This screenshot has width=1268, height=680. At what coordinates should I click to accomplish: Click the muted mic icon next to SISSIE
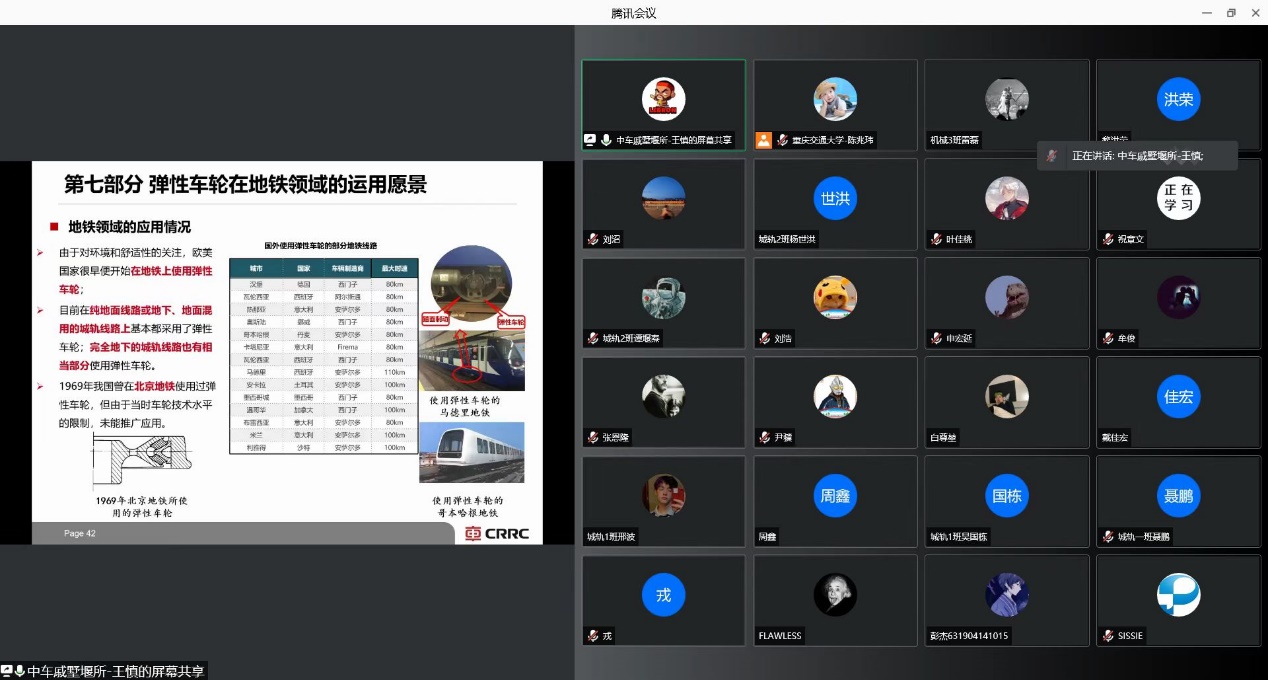(x=1108, y=636)
